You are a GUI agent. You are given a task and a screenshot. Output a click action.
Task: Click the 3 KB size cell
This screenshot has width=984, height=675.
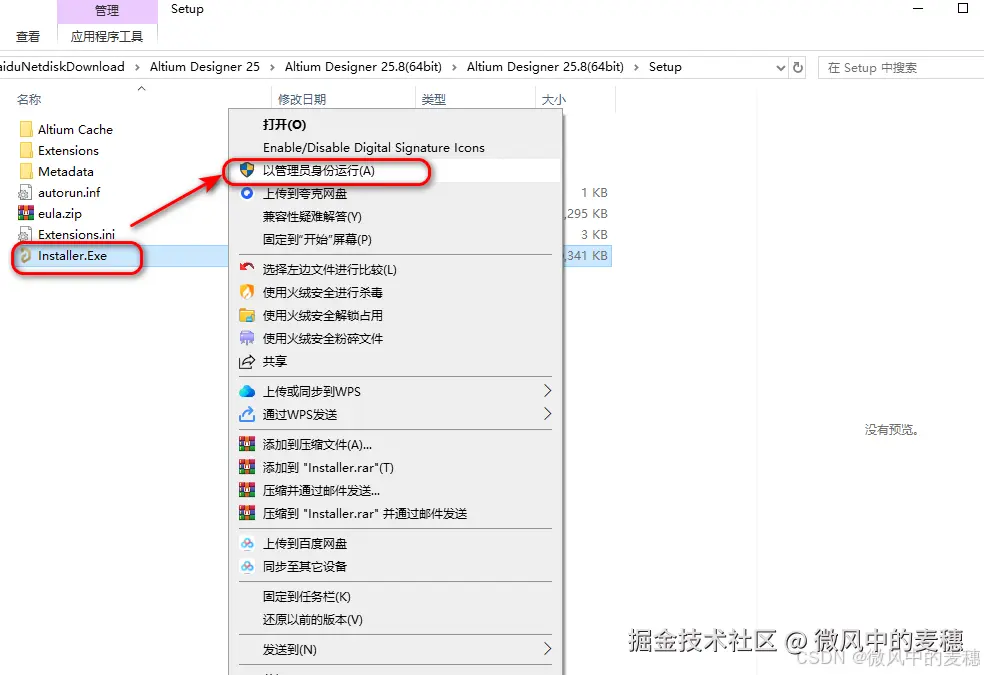pos(594,235)
